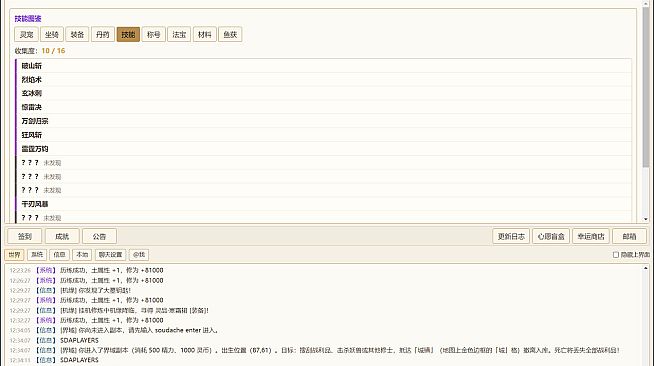Open the 千刃风暴 skill row

pos(323,204)
